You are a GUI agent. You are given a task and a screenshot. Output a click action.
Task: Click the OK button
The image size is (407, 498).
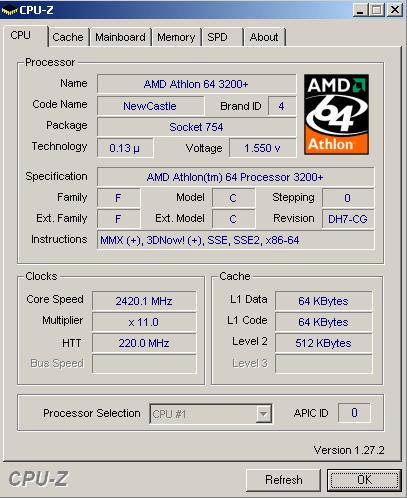click(x=364, y=480)
